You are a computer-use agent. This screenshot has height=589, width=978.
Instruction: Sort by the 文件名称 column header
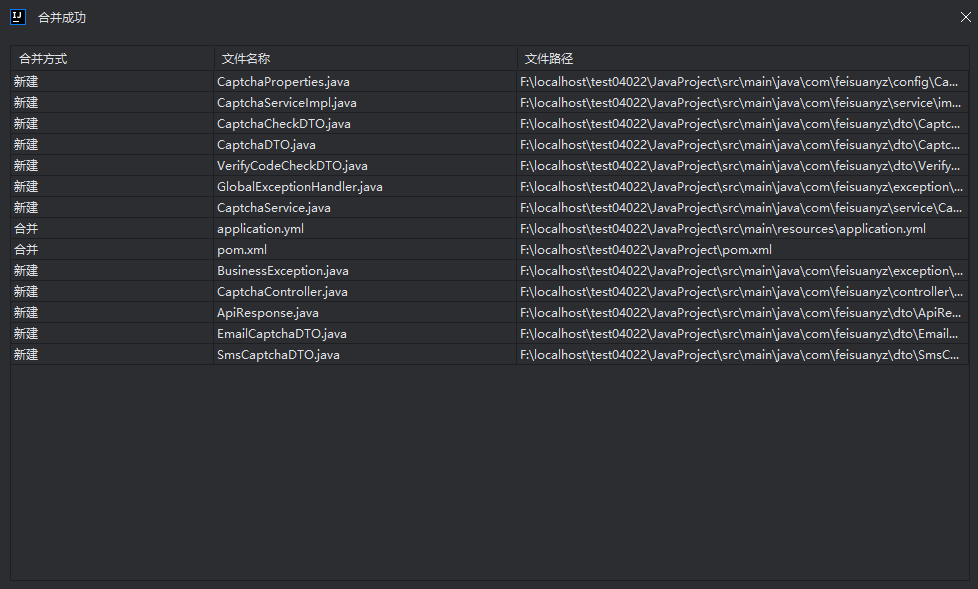pyautogui.click(x=246, y=59)
